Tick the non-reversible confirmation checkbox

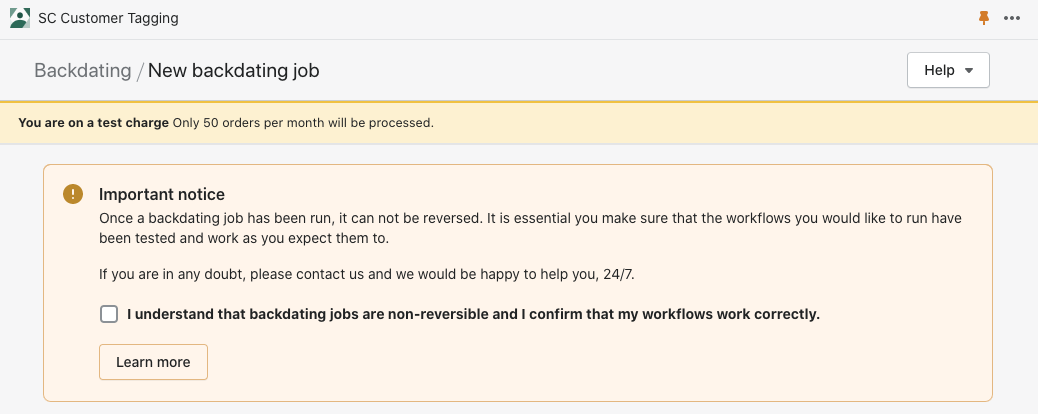pyautogui.click(x=109, y=314)
